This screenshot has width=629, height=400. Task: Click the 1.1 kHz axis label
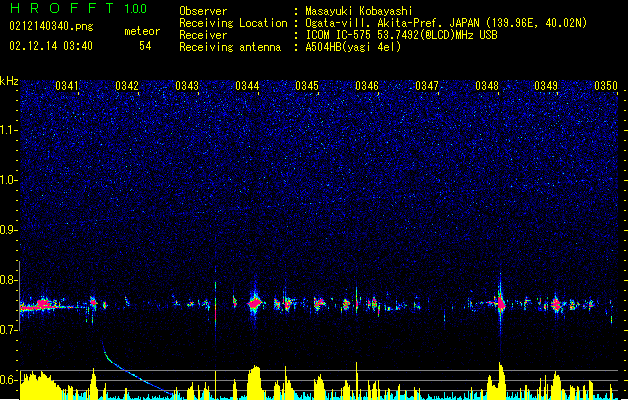coord(9,130)
